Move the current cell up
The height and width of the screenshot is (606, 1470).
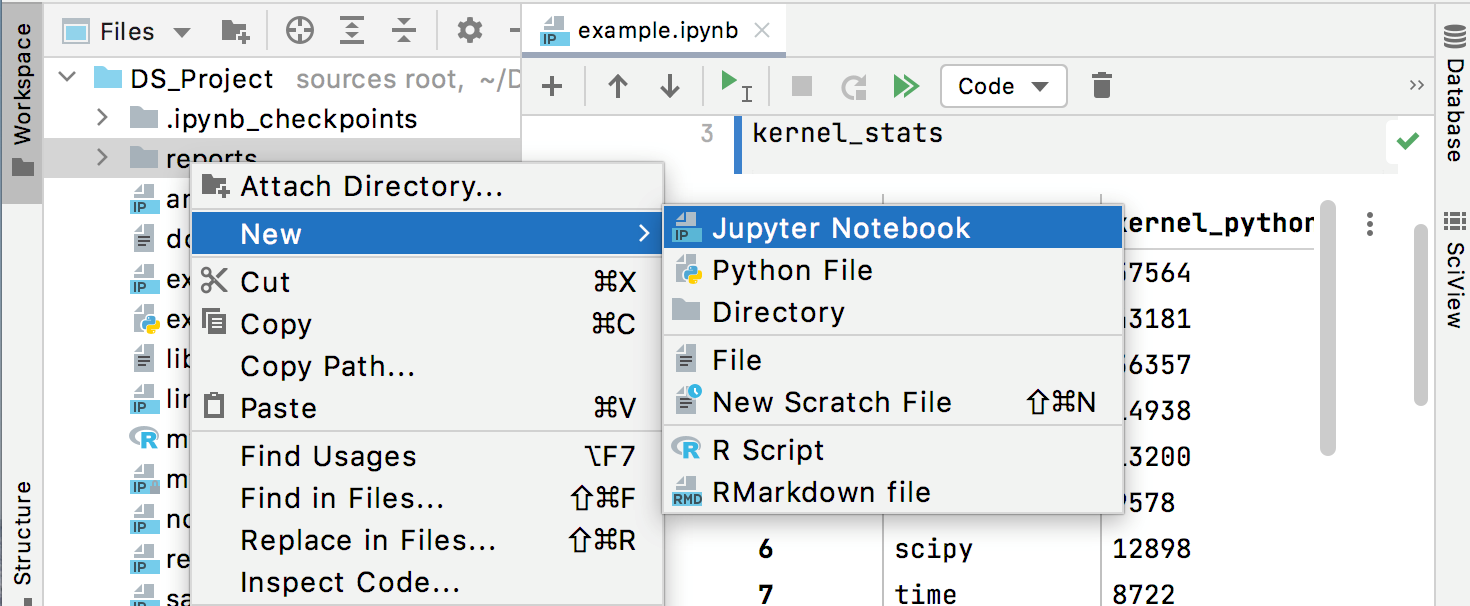click(617, 86)
